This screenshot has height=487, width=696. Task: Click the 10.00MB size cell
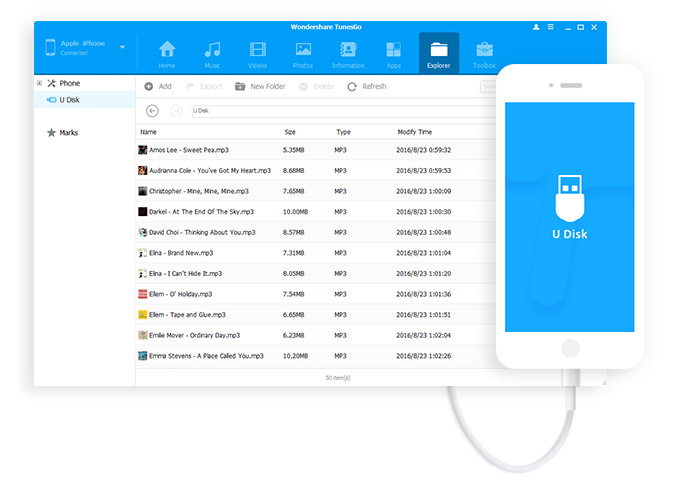(295, 212)
